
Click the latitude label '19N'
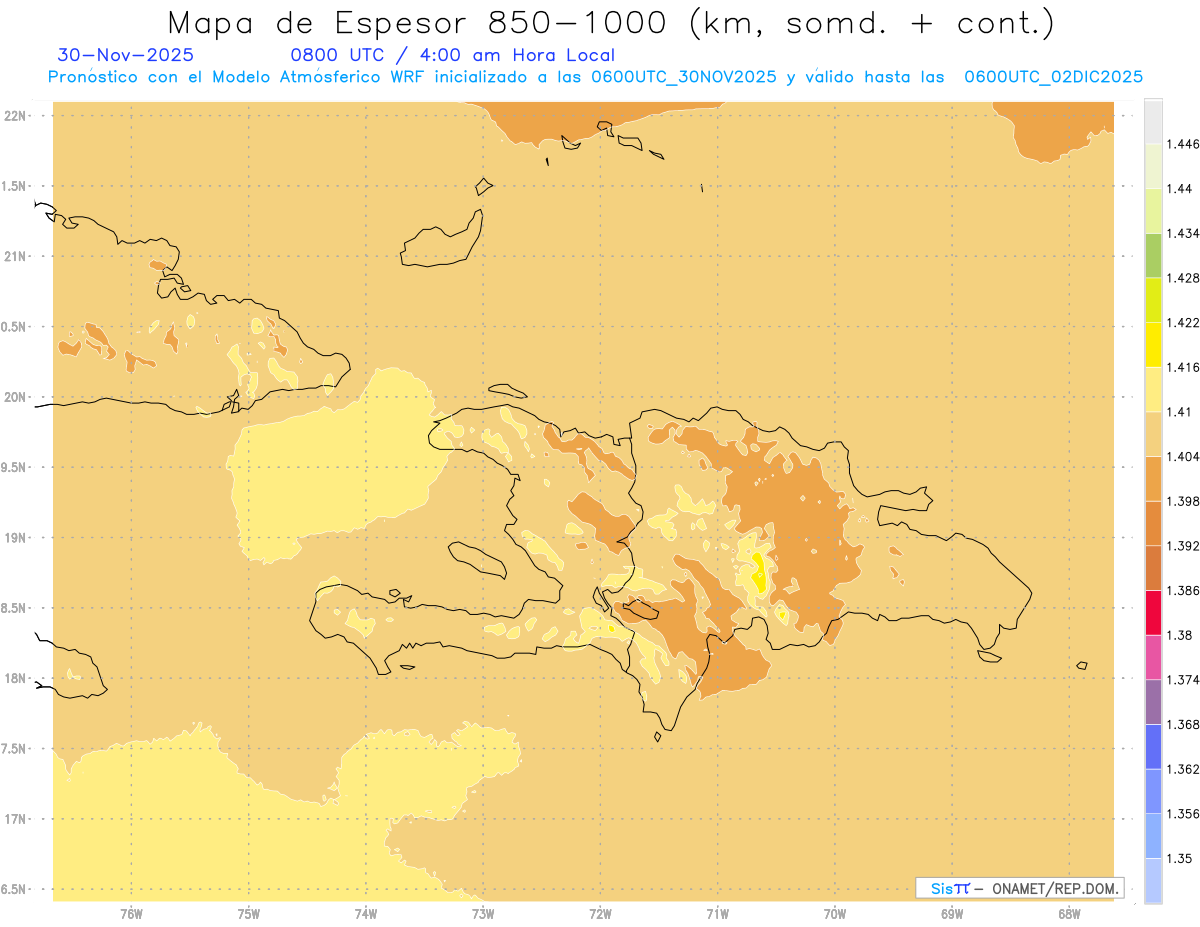(16, 538)
